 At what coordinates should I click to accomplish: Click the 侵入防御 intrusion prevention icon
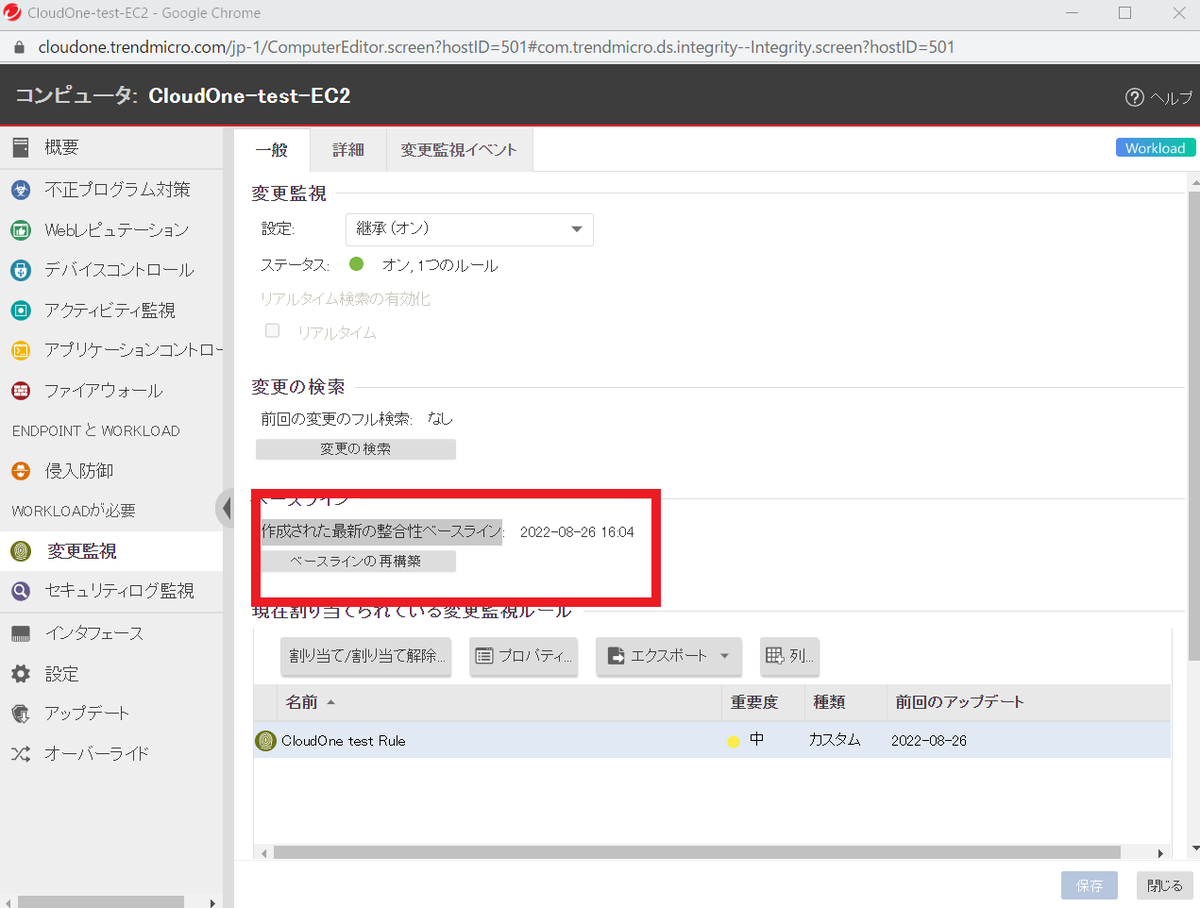pos(20,471)
